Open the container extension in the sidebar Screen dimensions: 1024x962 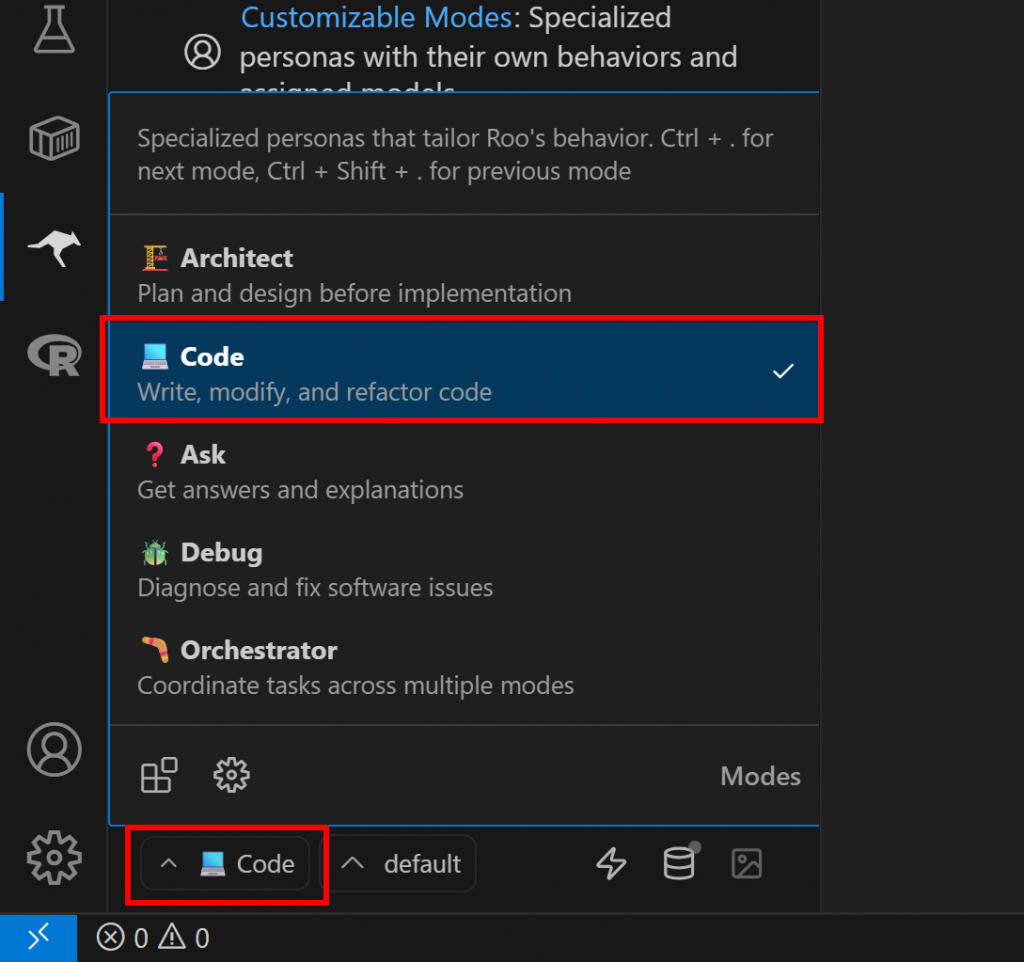(54, 139)
